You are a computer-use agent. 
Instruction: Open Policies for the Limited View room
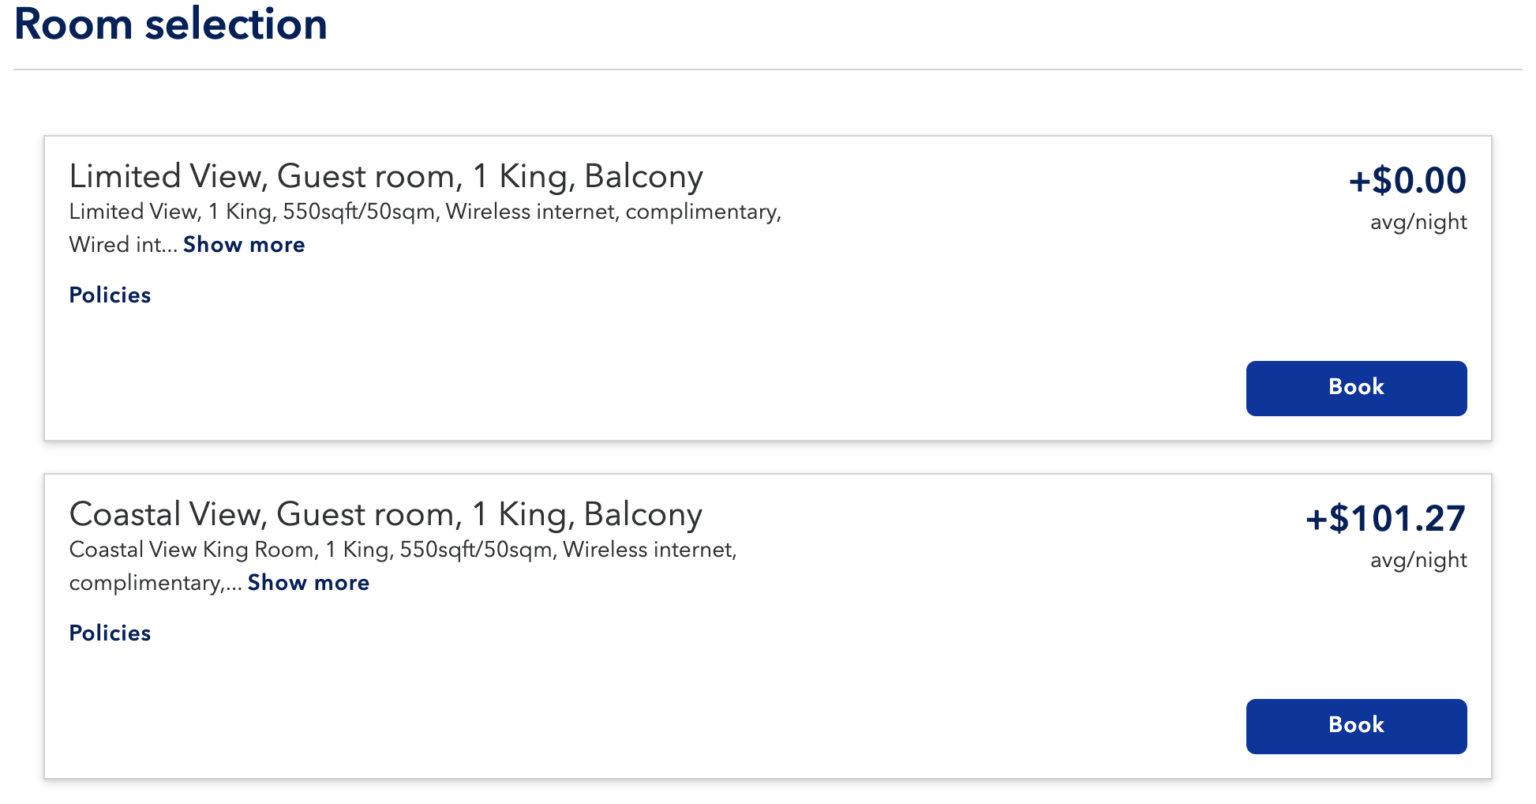click(110, 295)
